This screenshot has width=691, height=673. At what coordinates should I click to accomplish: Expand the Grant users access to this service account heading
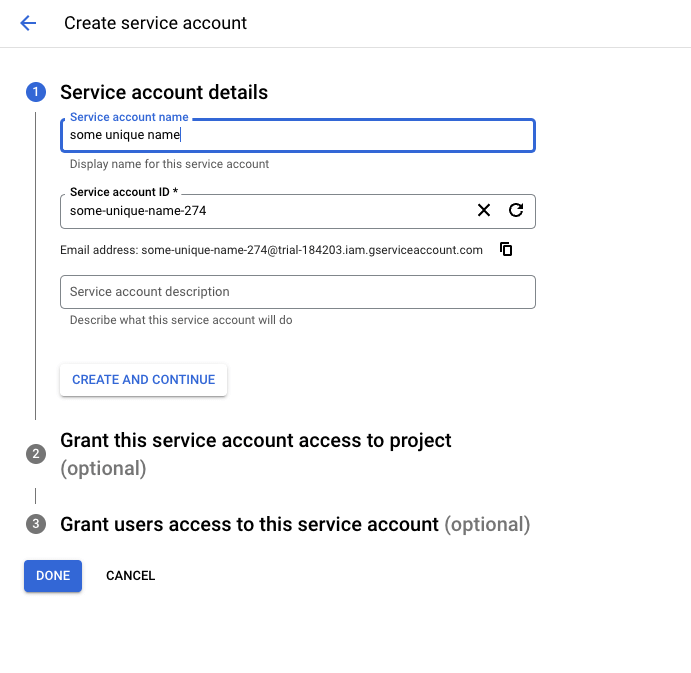pos(250,524)
